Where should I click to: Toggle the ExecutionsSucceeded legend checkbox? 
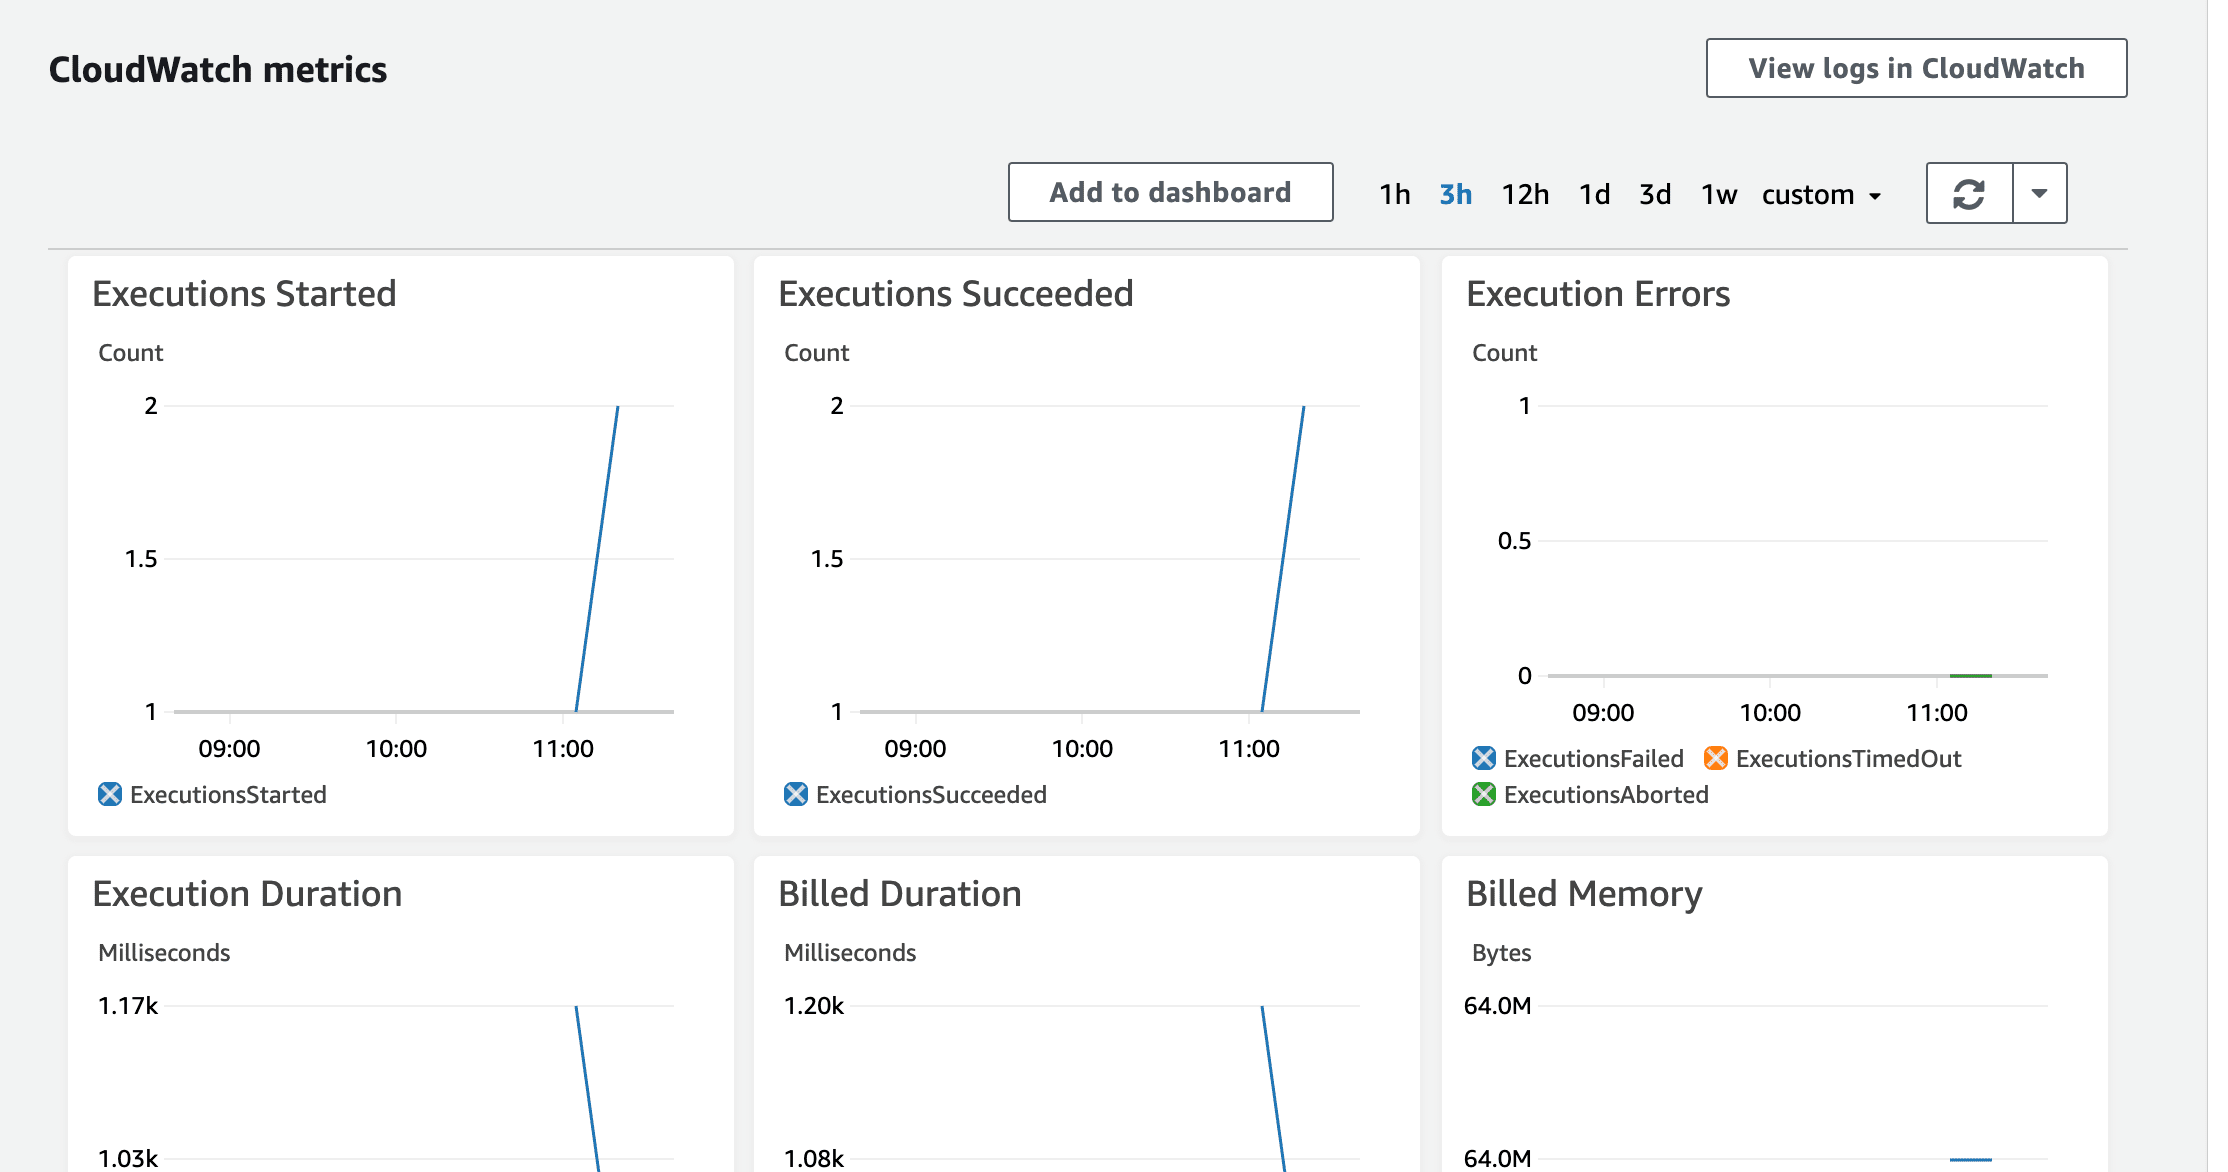click(x=796, y=794)
